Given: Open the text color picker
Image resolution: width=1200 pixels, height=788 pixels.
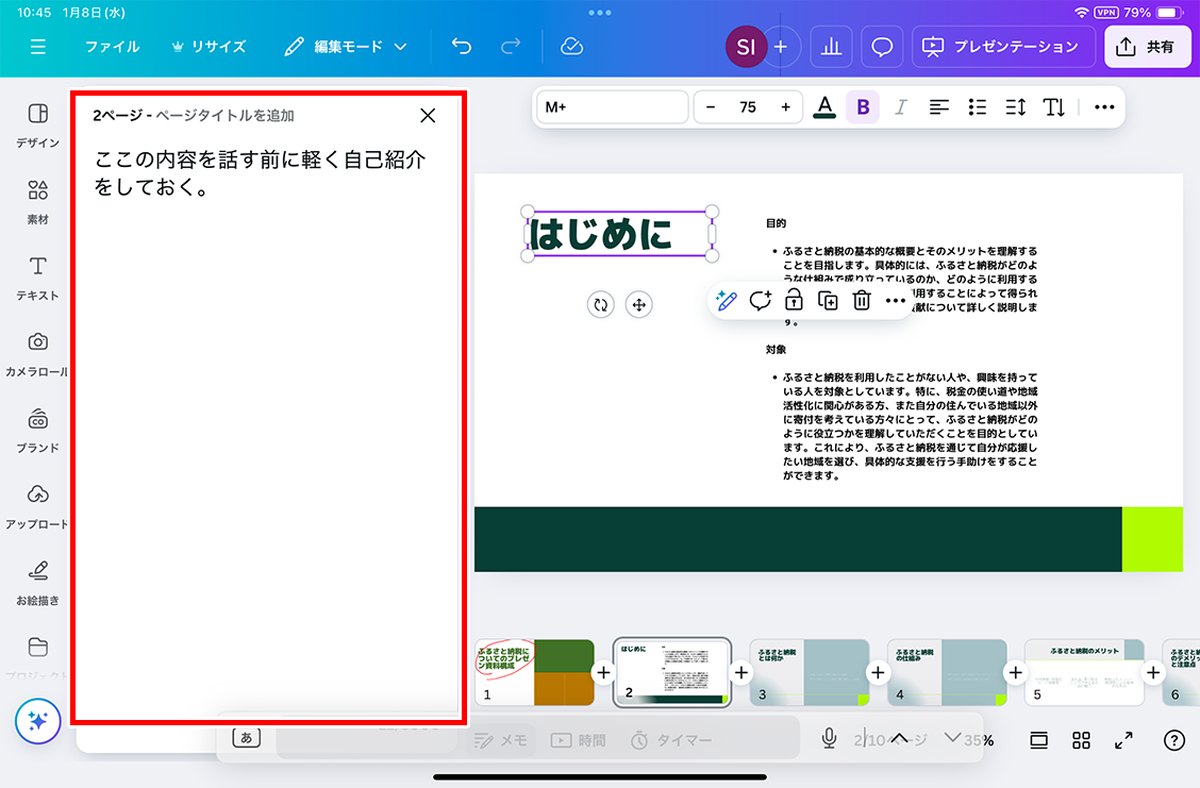Looking at the screenshot, I should [824, 107].
